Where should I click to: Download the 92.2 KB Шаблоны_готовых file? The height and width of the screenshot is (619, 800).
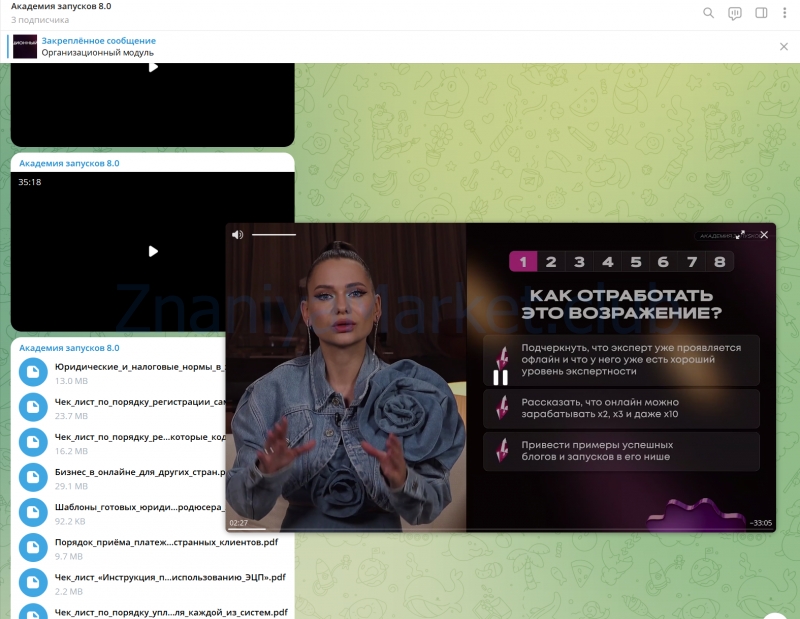[34, 511]
